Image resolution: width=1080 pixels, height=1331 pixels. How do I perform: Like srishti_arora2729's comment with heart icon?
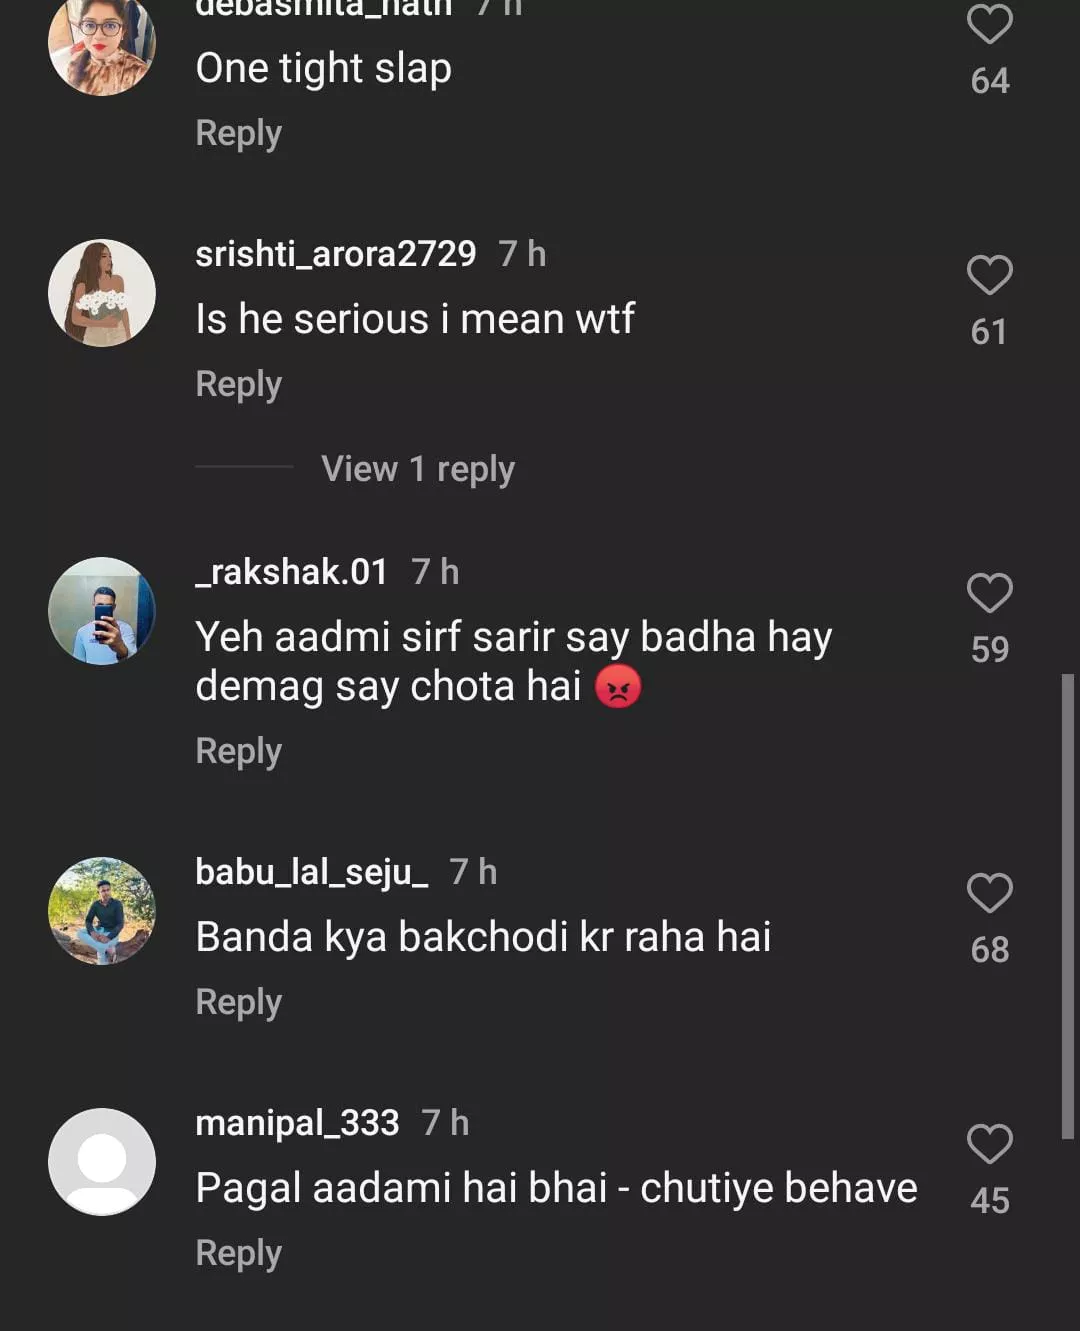click(x=989, y=275)
